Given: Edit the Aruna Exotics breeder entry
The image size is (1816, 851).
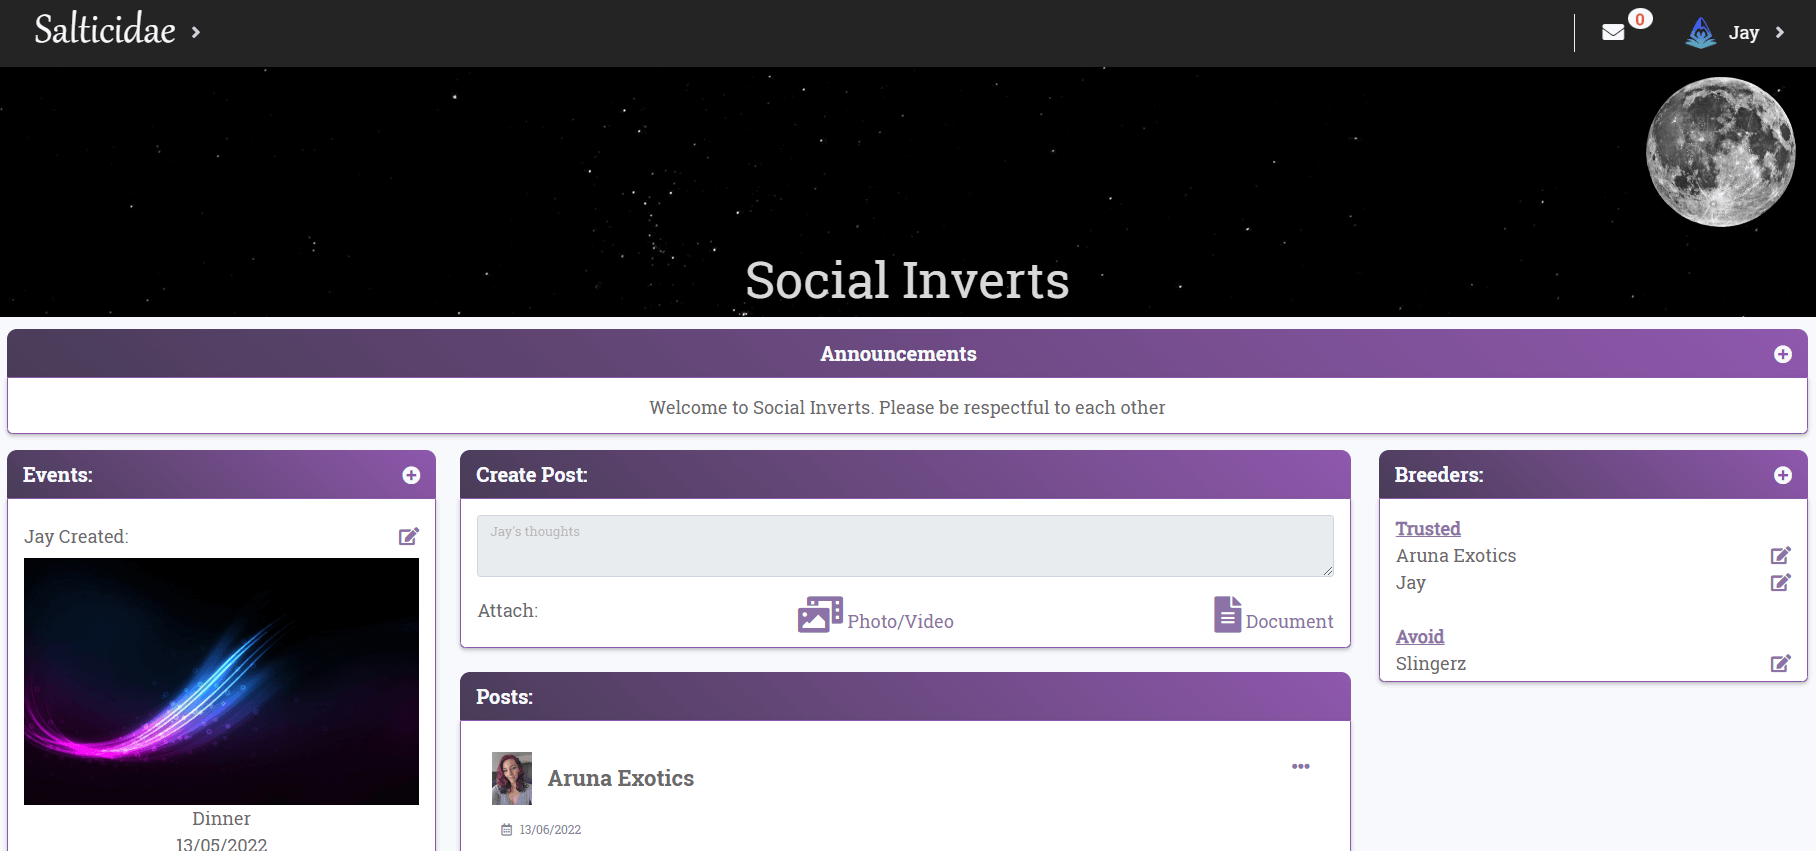Looking at the screenshot, I should click(1780, 555).
